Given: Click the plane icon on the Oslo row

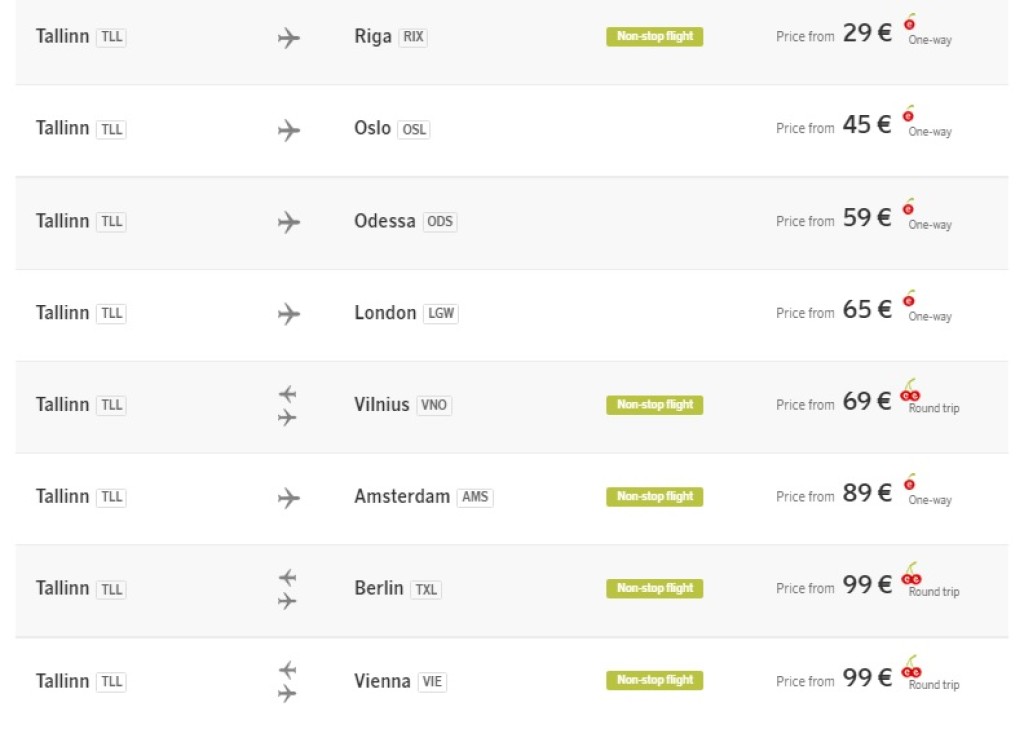Looking at the screenshot, I should (x=288, y=130).
